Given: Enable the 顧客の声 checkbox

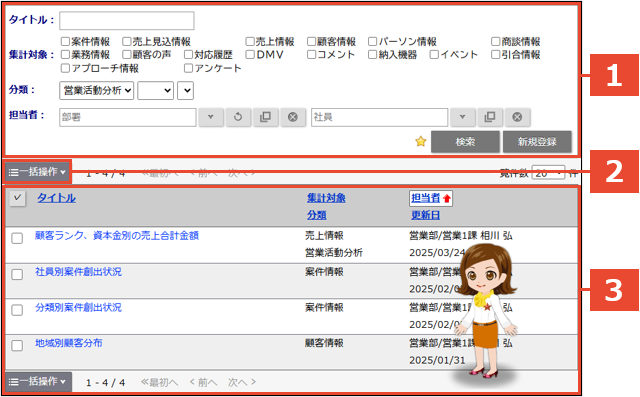Looking at the screenshot, I should (x=127, y=54).
